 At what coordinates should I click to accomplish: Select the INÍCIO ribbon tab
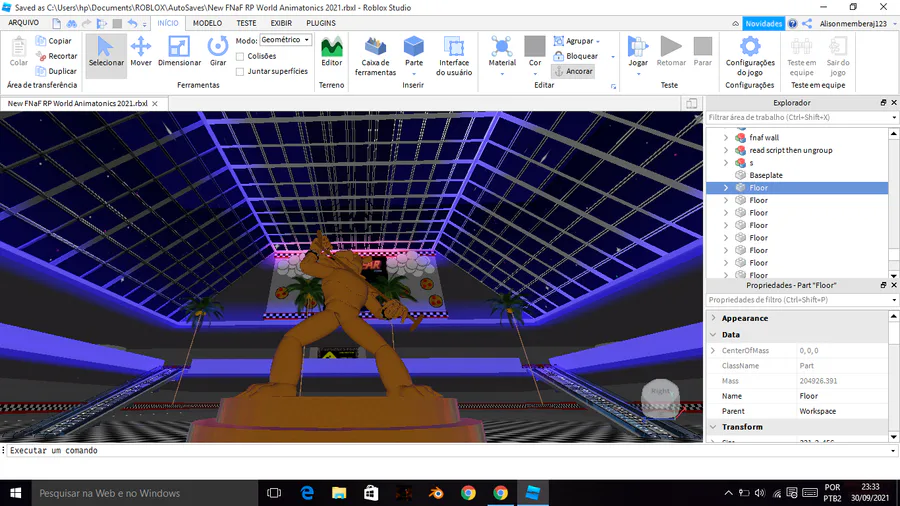coord(168,23)
